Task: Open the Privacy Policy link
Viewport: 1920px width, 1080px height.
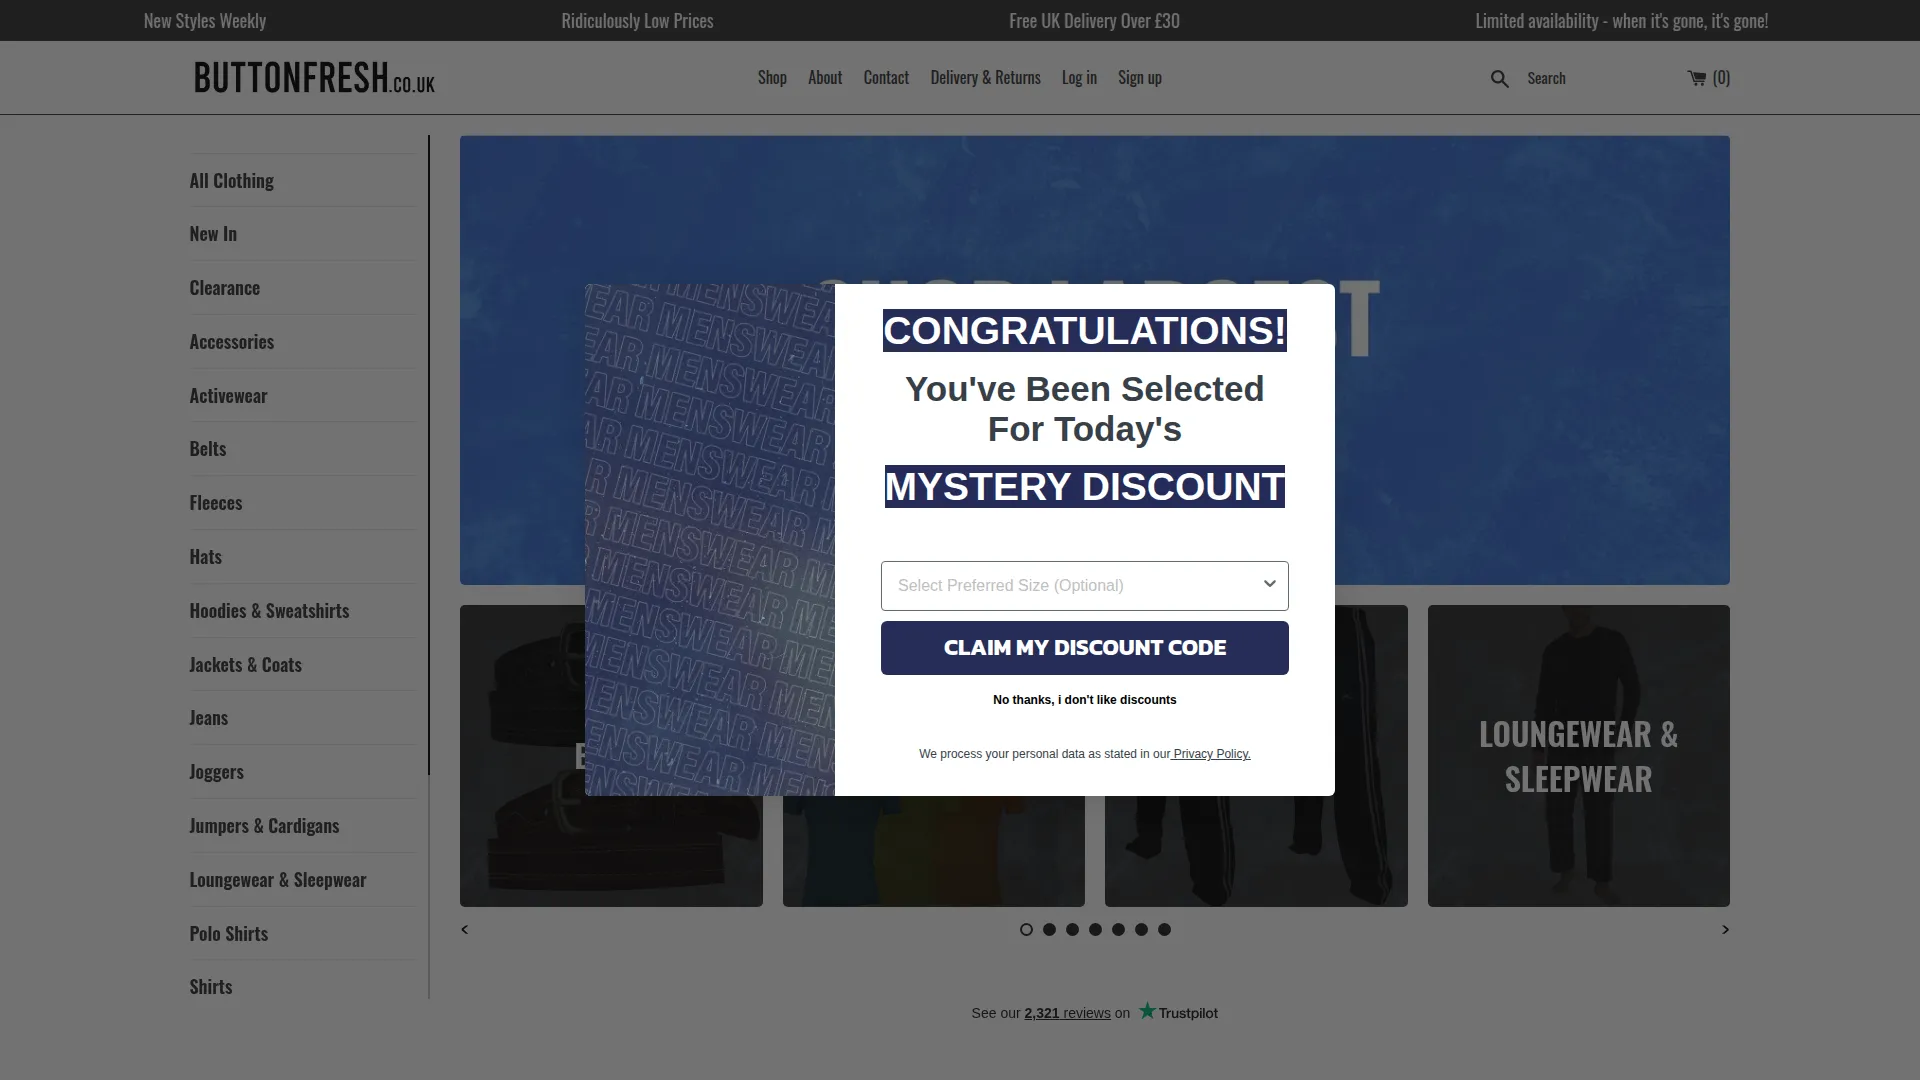Action: [x=1211, y=754]
